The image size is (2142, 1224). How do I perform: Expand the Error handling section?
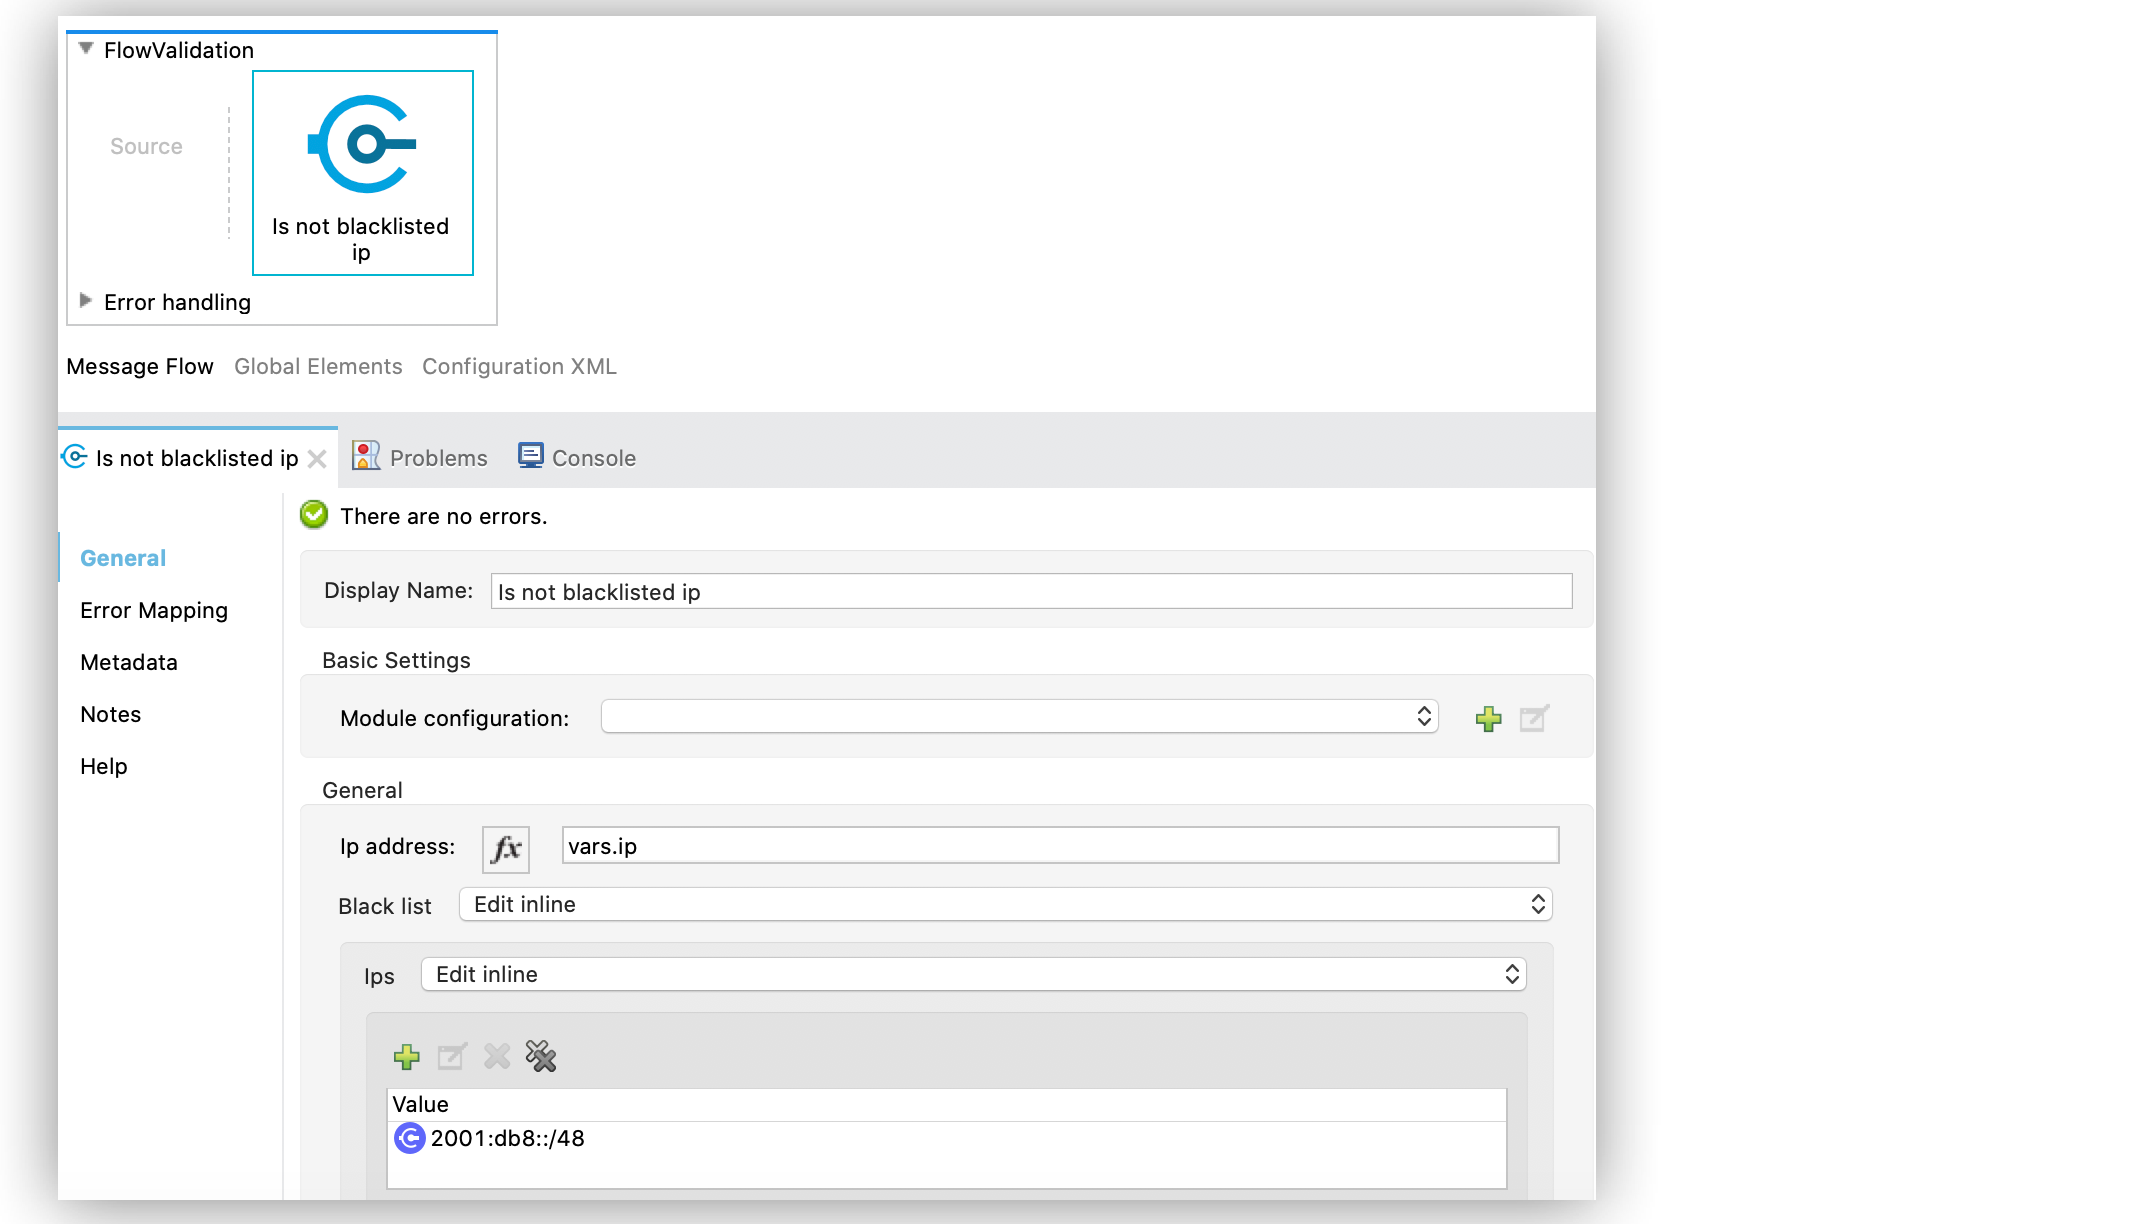click(86, 300)
